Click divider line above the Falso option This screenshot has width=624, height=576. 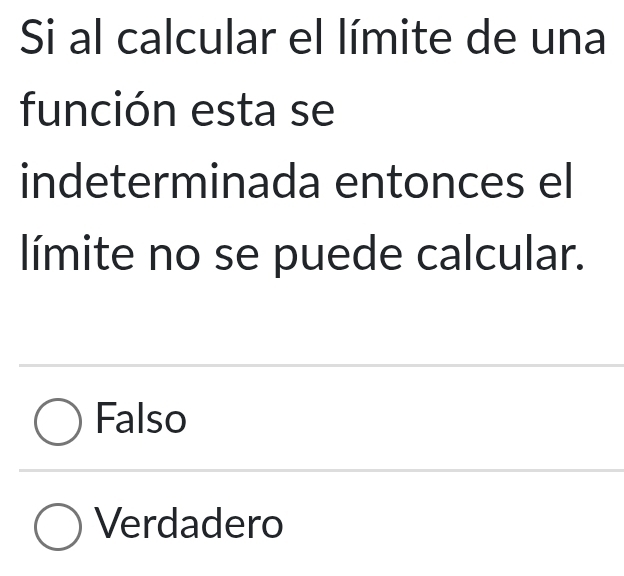pyautogui.click(x=320, y=366)
